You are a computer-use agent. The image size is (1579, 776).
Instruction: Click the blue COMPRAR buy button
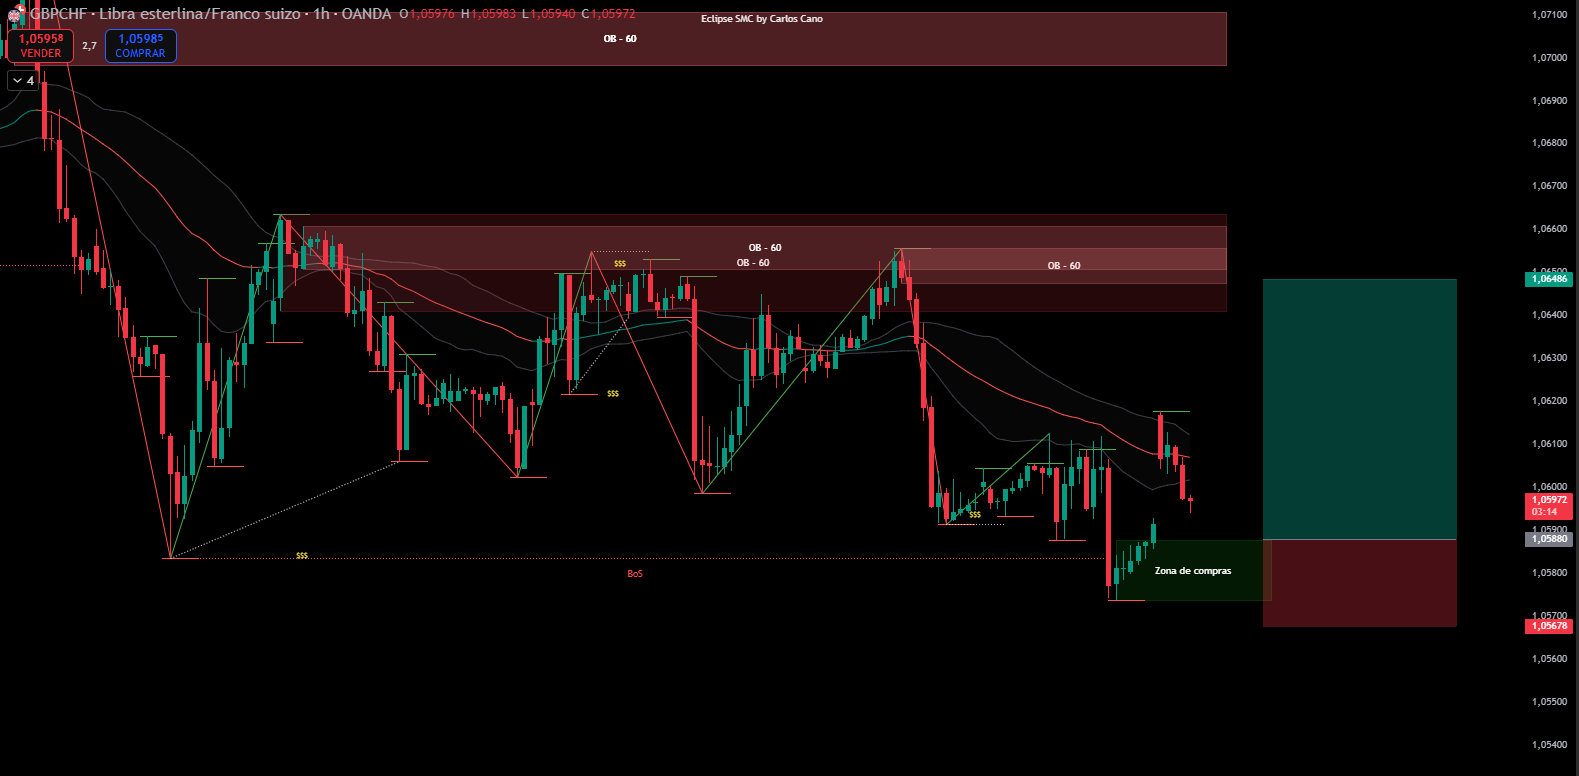(140, 46)
